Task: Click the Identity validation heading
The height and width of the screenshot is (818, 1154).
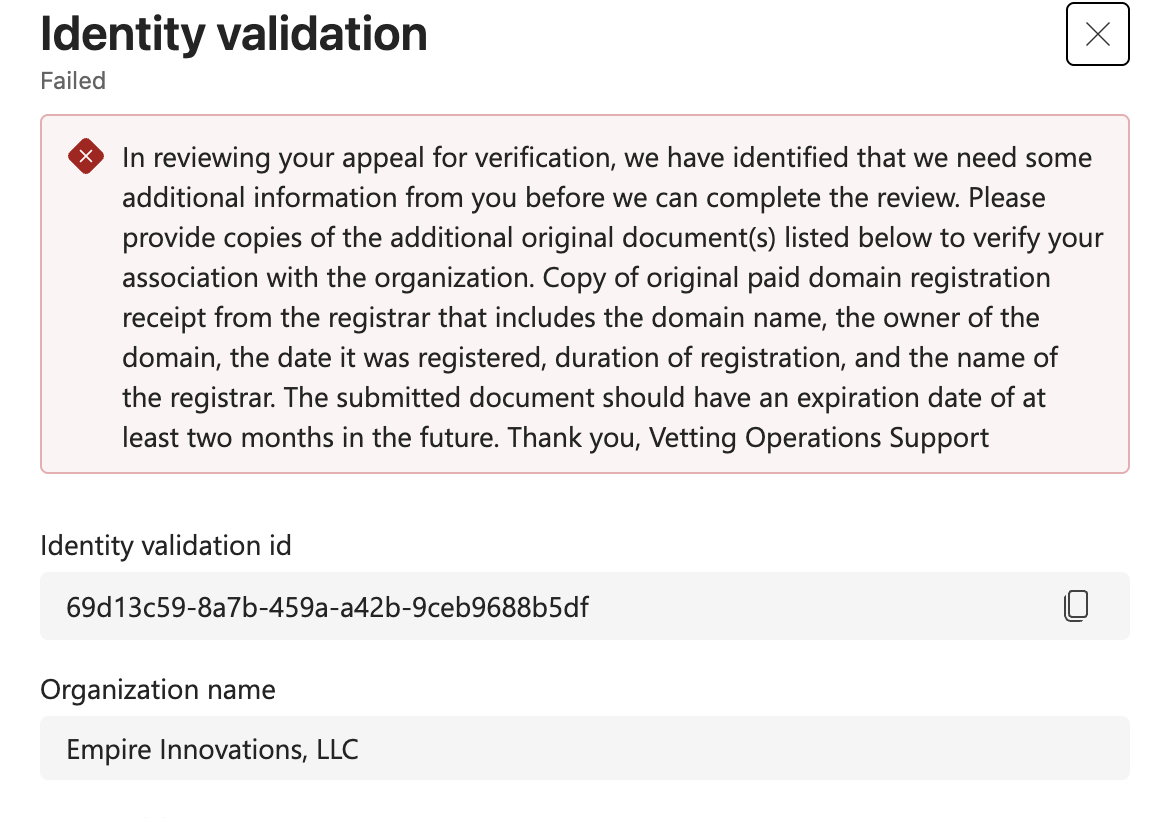Action: coord(233,34)
